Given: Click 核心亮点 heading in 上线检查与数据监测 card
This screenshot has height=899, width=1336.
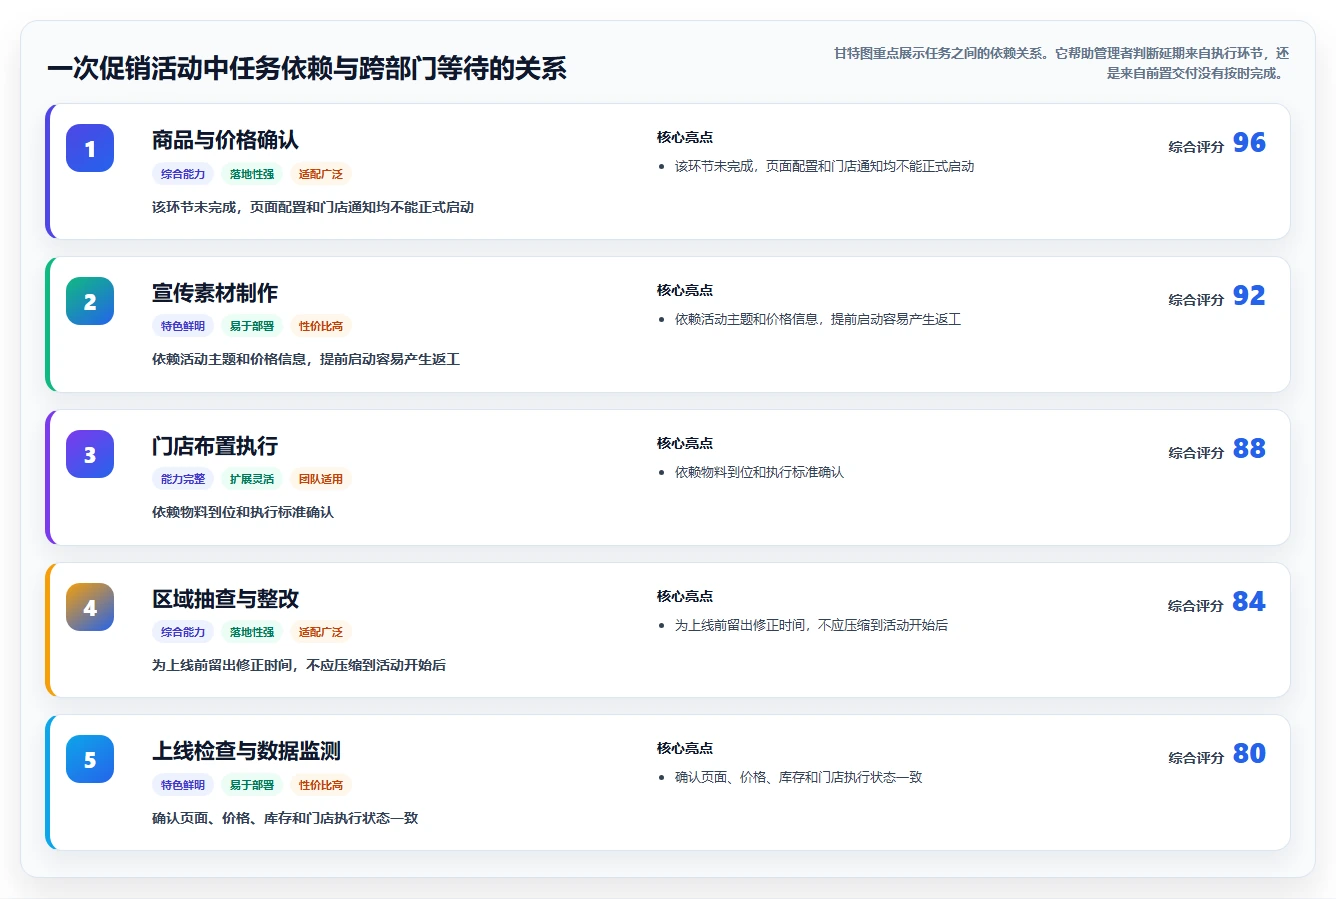Looking at the screenshot, I should click(x=685, y=748).
